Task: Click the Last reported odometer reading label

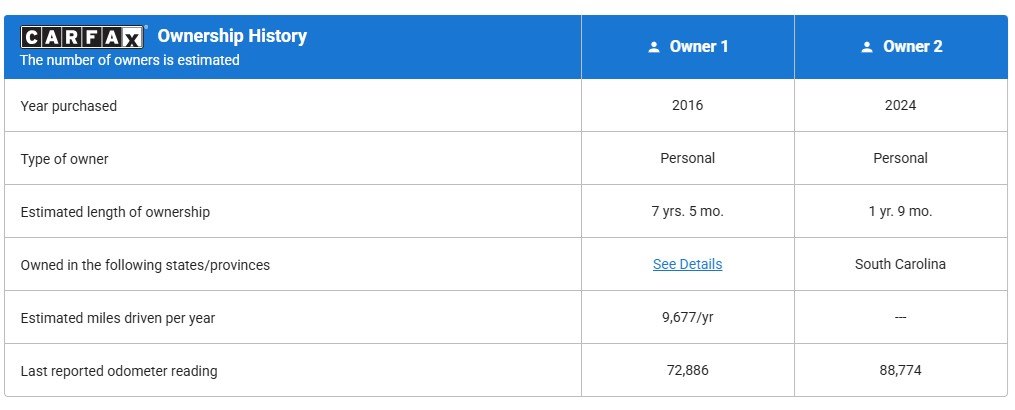Action: click(118, 372)
